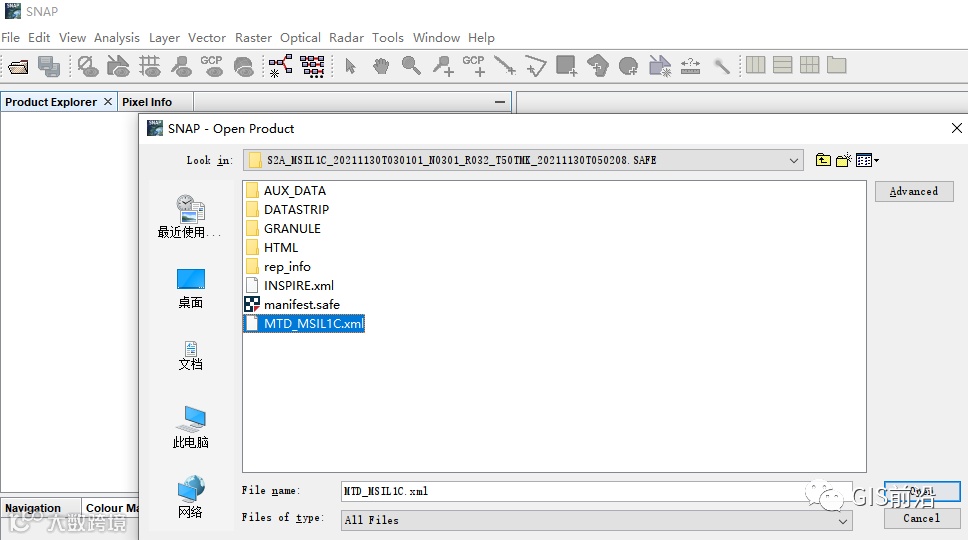This screenshot has width=968, height=540.
Task: Select the draw rectangle tool
Action: pos(567,65)
